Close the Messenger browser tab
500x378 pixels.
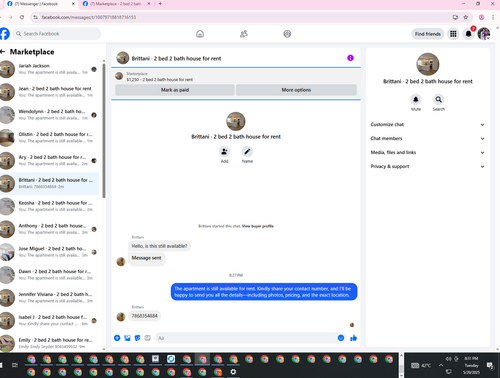point(73,4)
